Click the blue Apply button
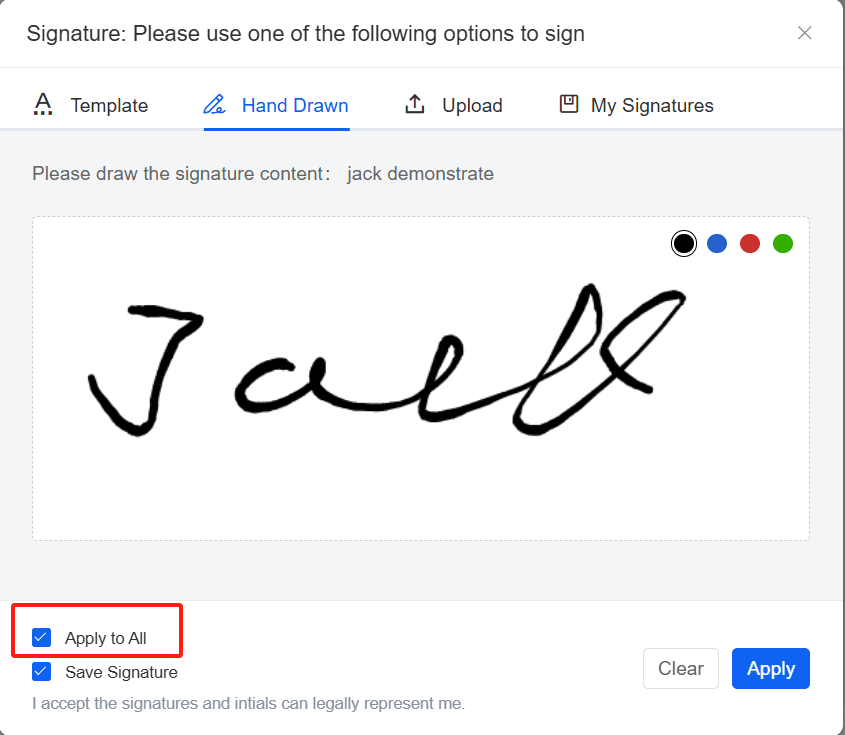This screenshot has width=845, height=735. [x=770, y=669]
